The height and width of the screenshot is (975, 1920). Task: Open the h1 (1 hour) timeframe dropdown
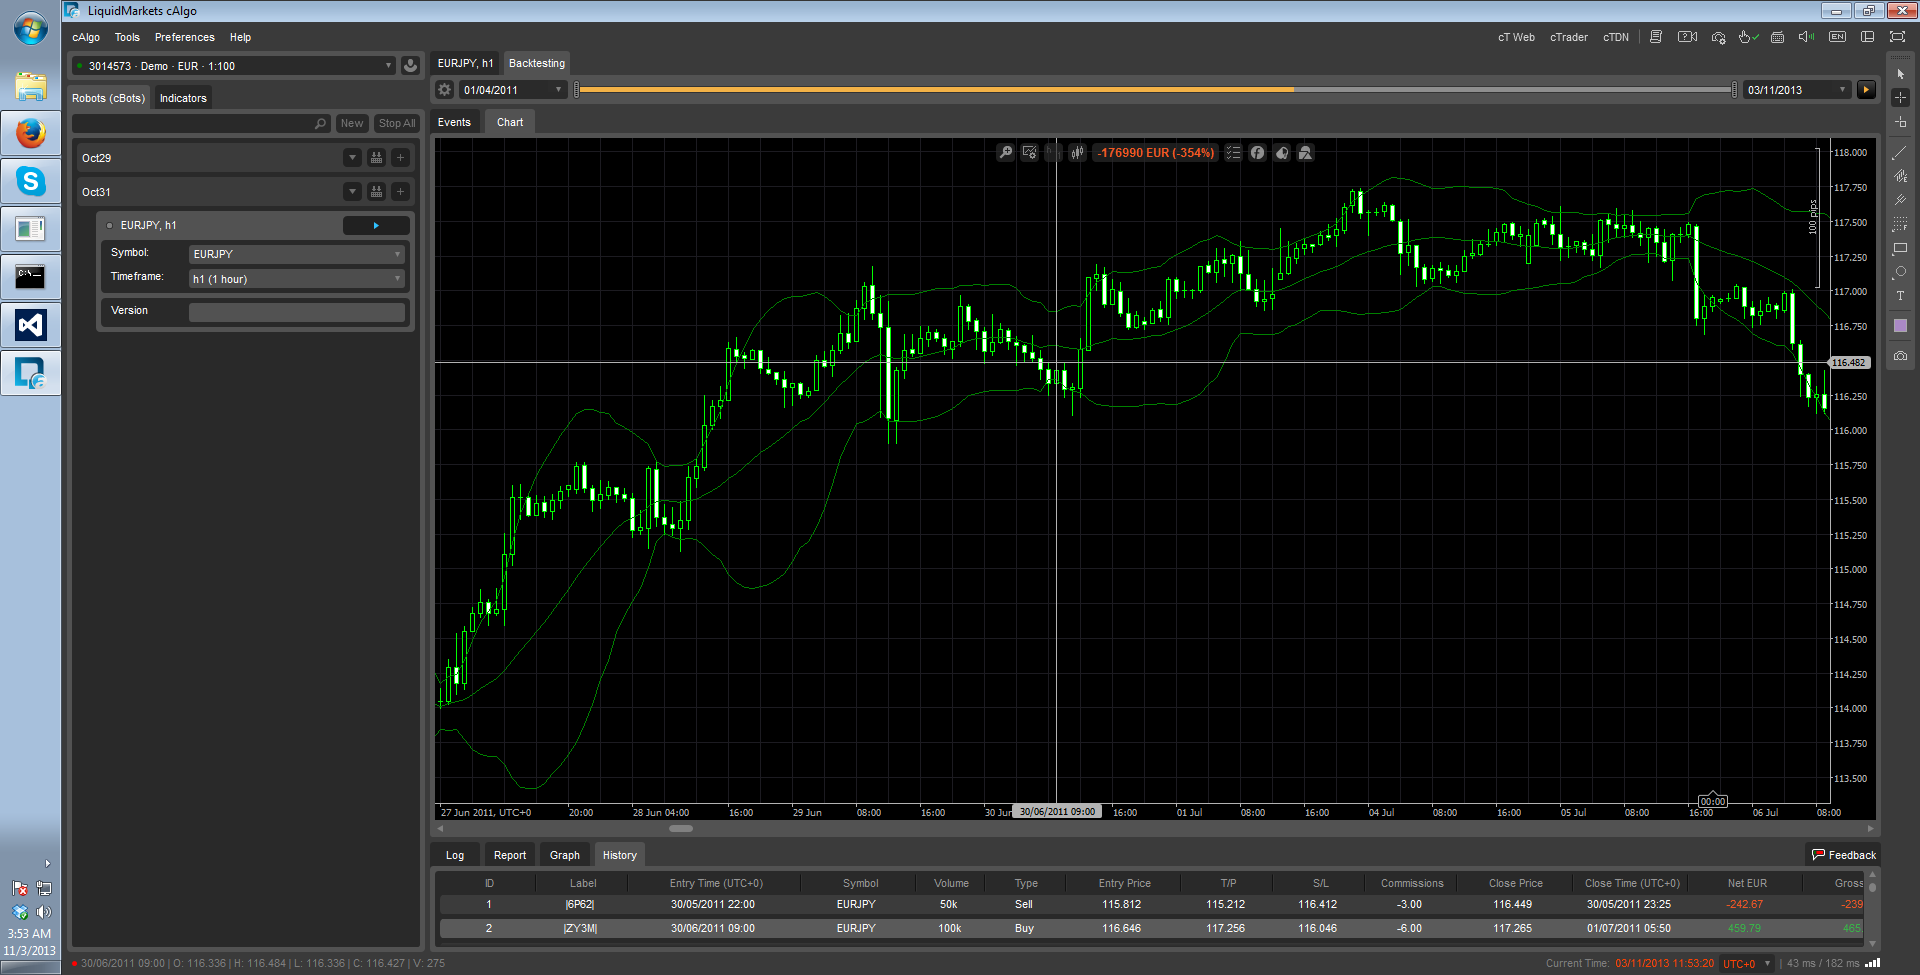click(x=297, y=279)
